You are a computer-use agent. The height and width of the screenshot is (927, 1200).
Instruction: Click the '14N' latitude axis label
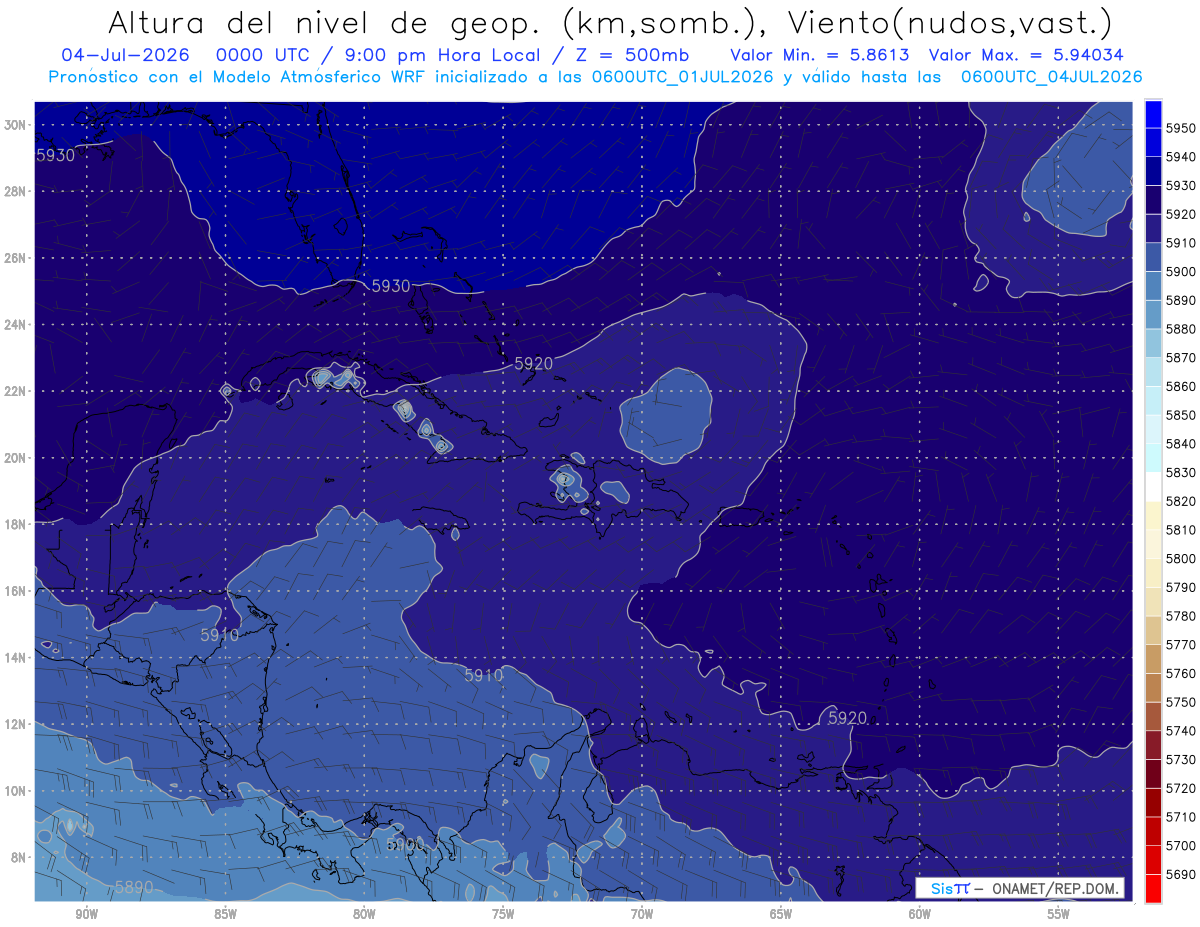click(x=17, y=658)
